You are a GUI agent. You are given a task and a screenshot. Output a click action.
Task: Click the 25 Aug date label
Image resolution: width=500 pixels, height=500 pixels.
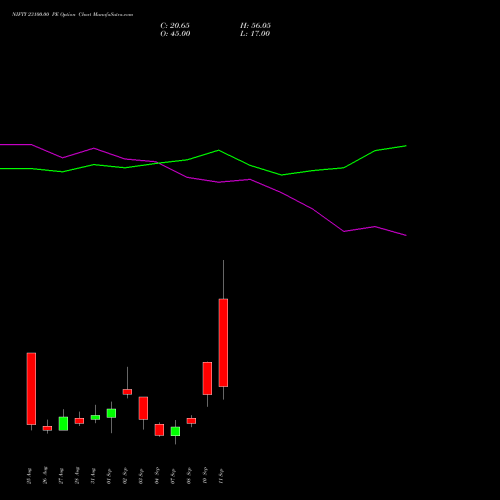pos(29,476)
